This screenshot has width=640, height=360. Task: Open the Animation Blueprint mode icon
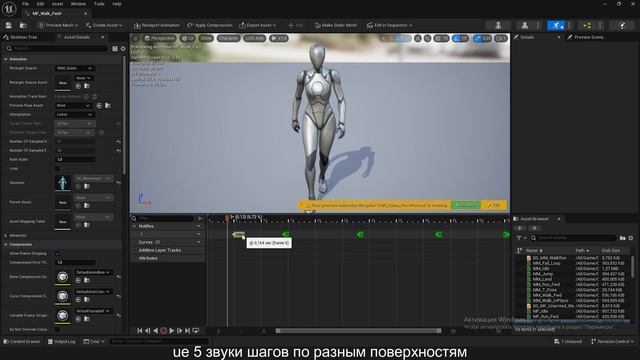point(587,25)
